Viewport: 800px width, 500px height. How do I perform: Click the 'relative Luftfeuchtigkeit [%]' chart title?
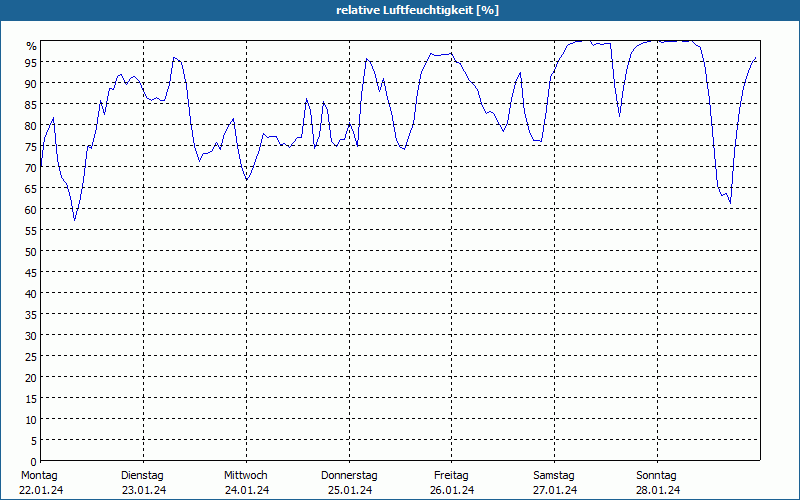coord(417,10)
